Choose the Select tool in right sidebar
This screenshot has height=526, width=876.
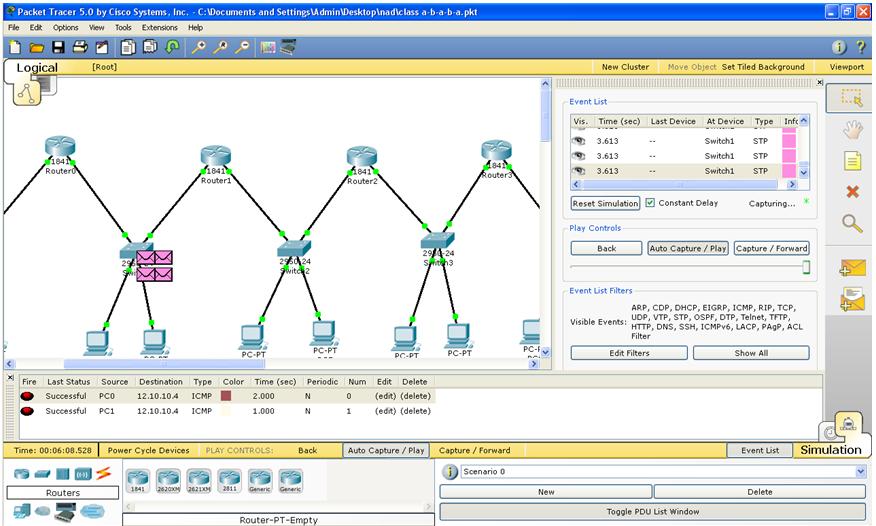click(852, 98)
